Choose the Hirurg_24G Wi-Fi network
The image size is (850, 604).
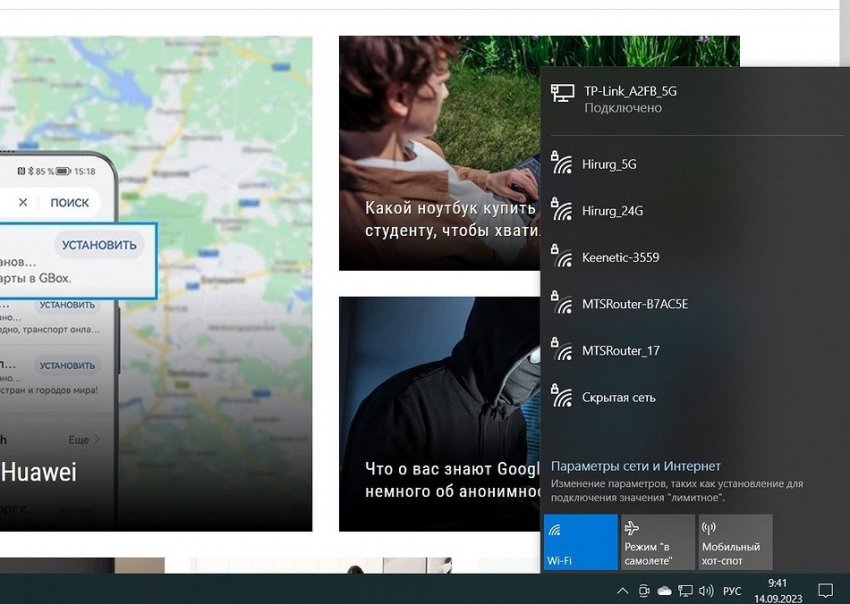pos(612,211)
